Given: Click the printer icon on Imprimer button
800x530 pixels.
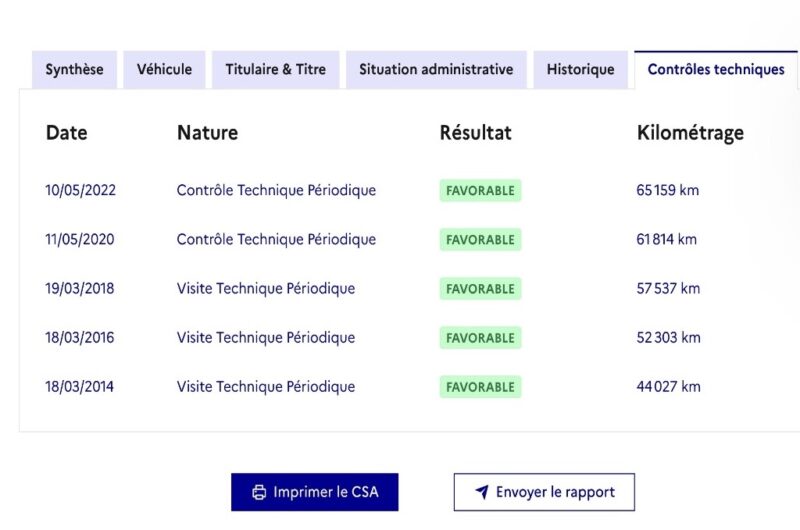Looking at the screenshot, I should [259, 492].
